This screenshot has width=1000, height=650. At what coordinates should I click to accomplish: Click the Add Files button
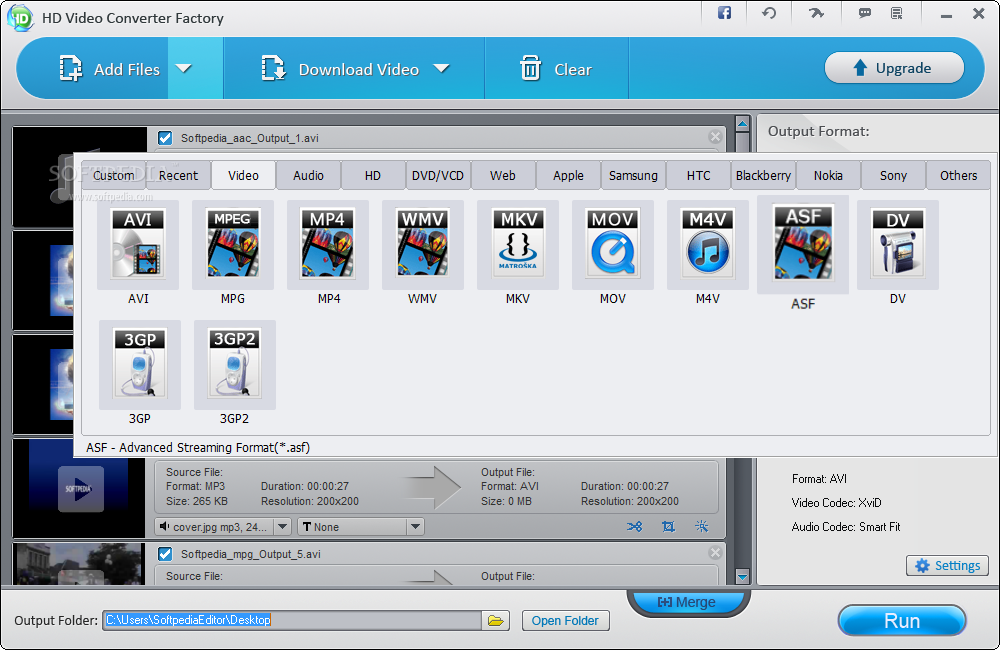(x=110, y=68)
